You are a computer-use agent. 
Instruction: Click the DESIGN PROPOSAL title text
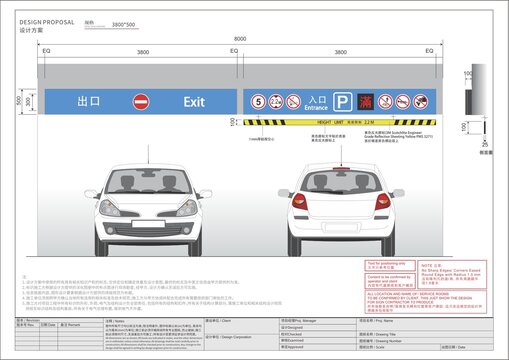pyautogui.click(x=47, y=22)
